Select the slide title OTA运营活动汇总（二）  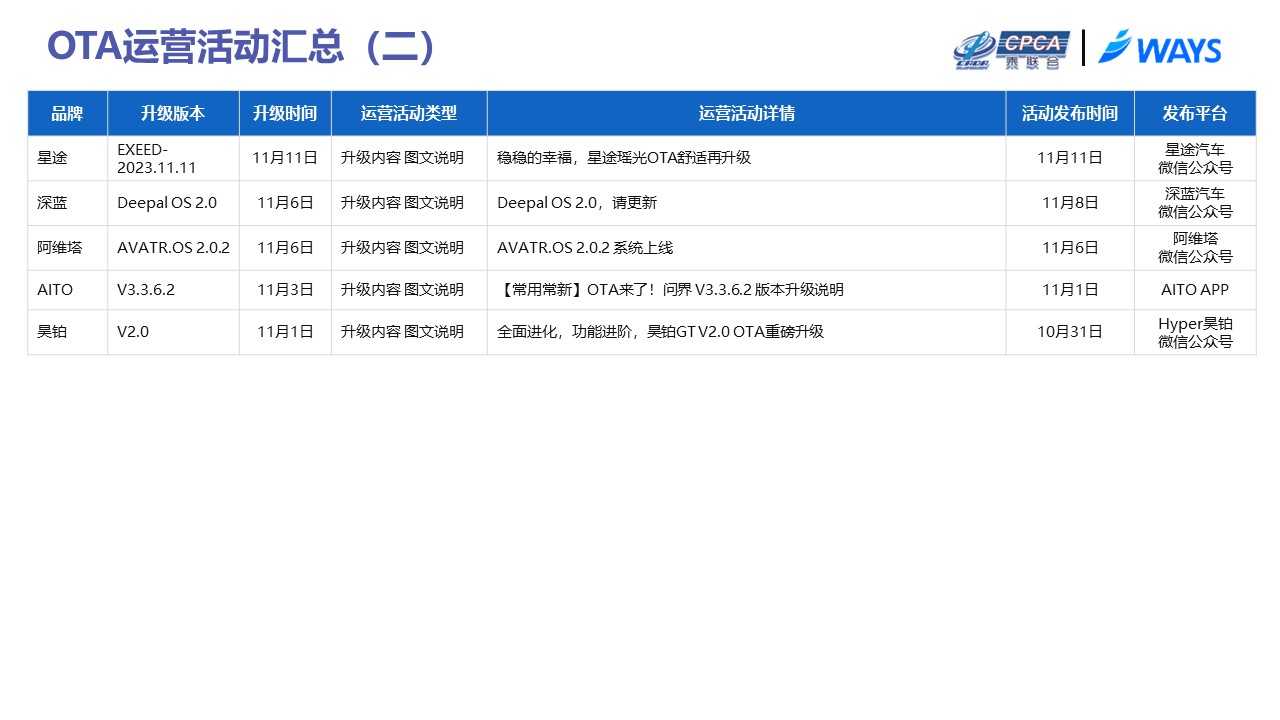point(243,47)
